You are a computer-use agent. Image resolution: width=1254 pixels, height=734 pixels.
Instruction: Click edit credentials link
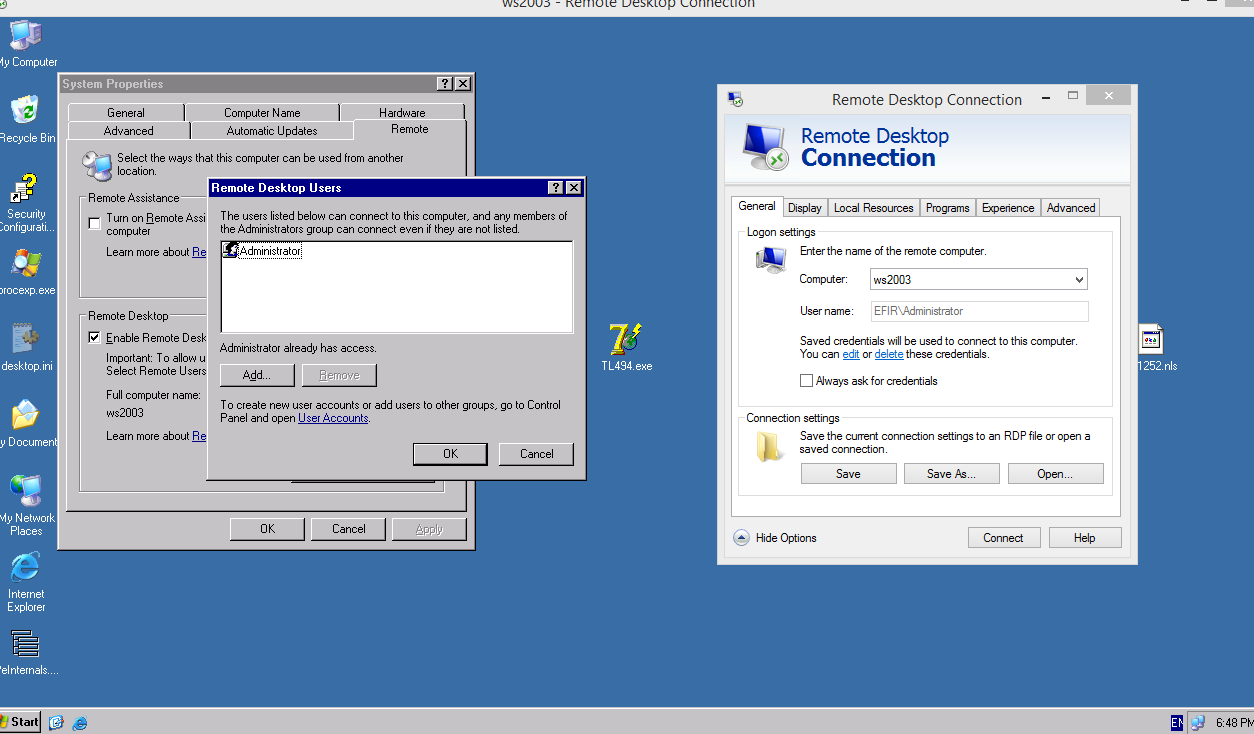[x=851, y=354]
